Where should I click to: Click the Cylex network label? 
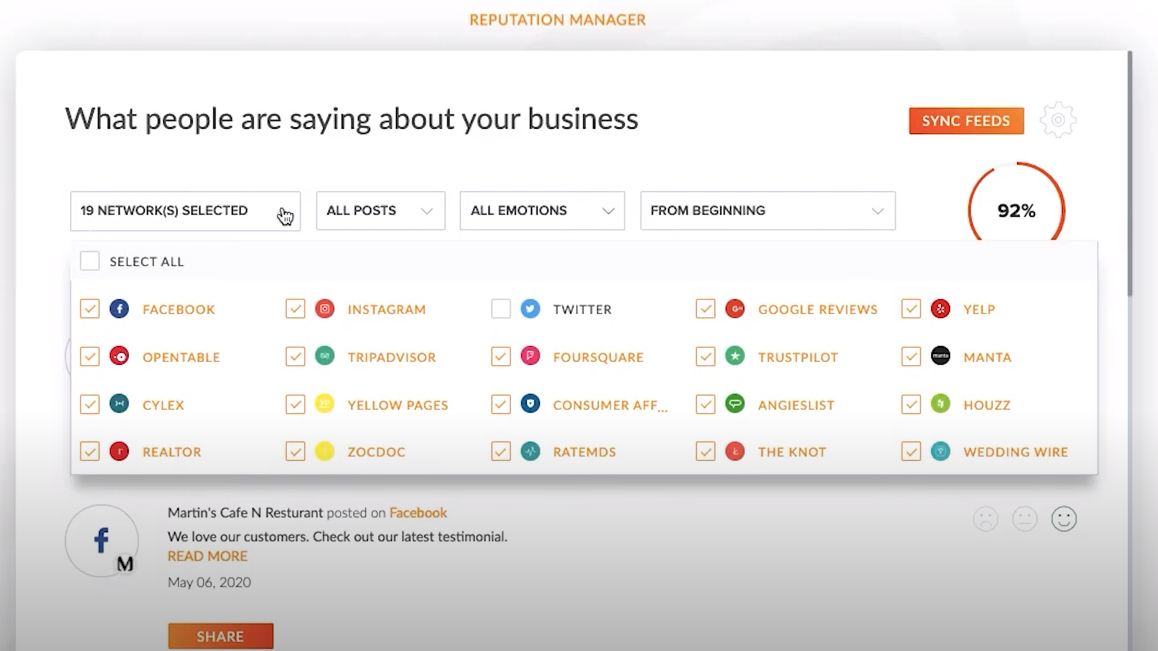pyautogui.click(x=163, y=405)
